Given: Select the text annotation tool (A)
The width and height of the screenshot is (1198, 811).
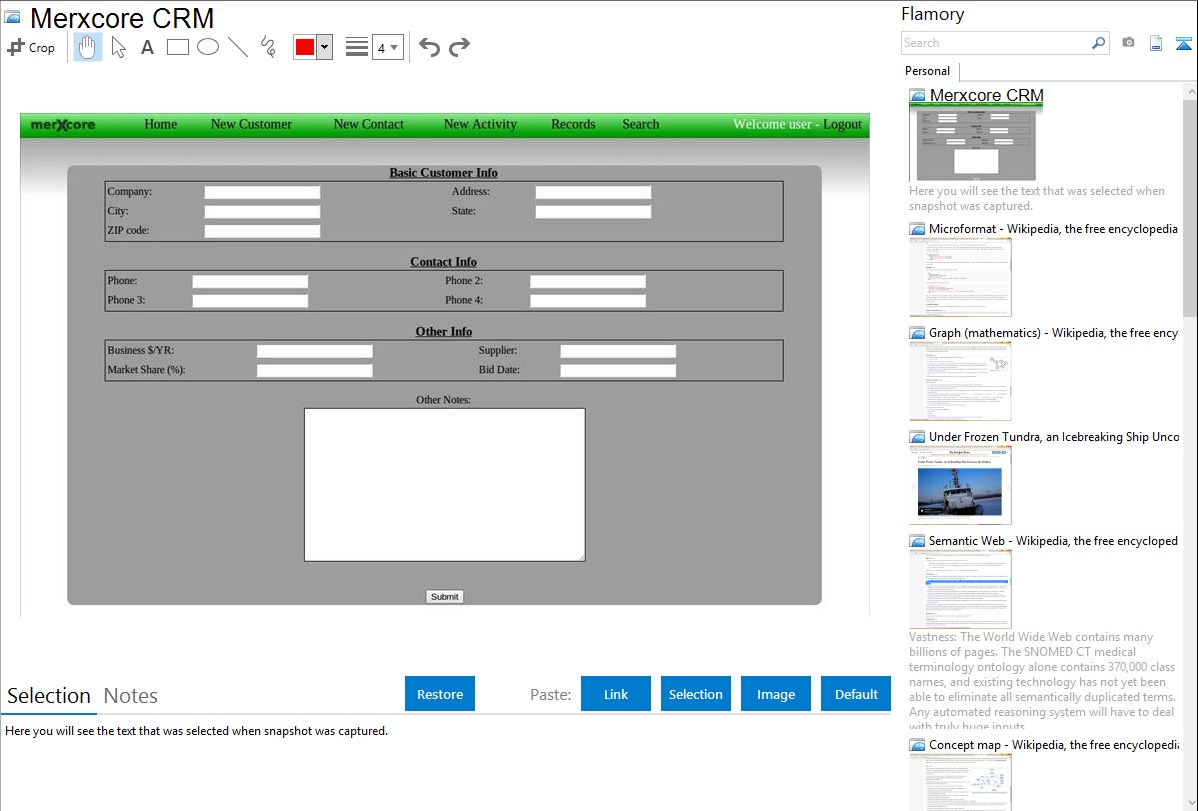Looking at the screenshot, I should tap(147, 47).
